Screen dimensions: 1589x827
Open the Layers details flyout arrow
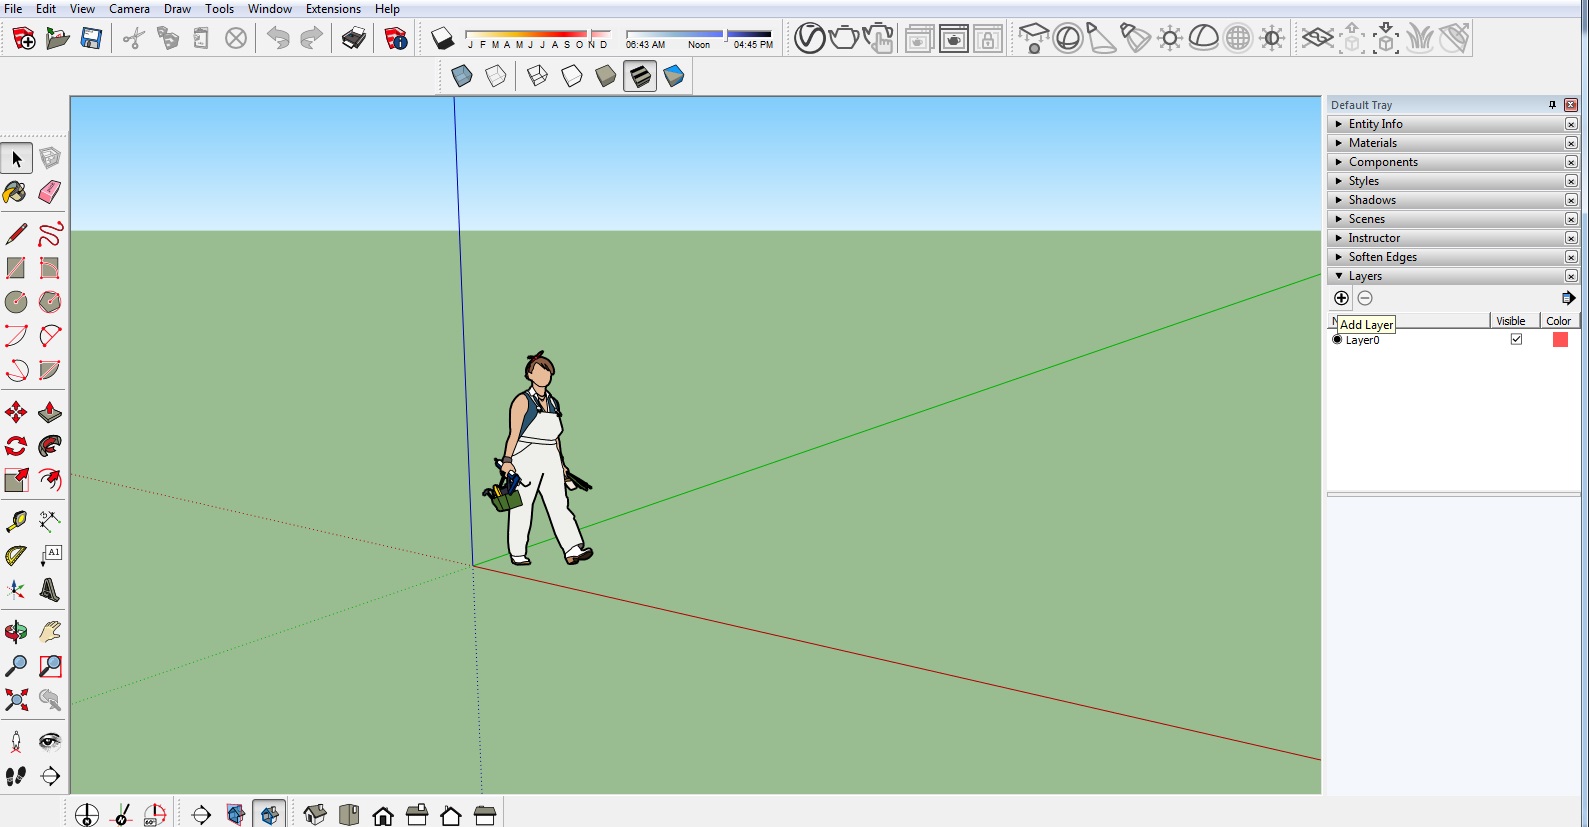click(x=1568, y=298)
